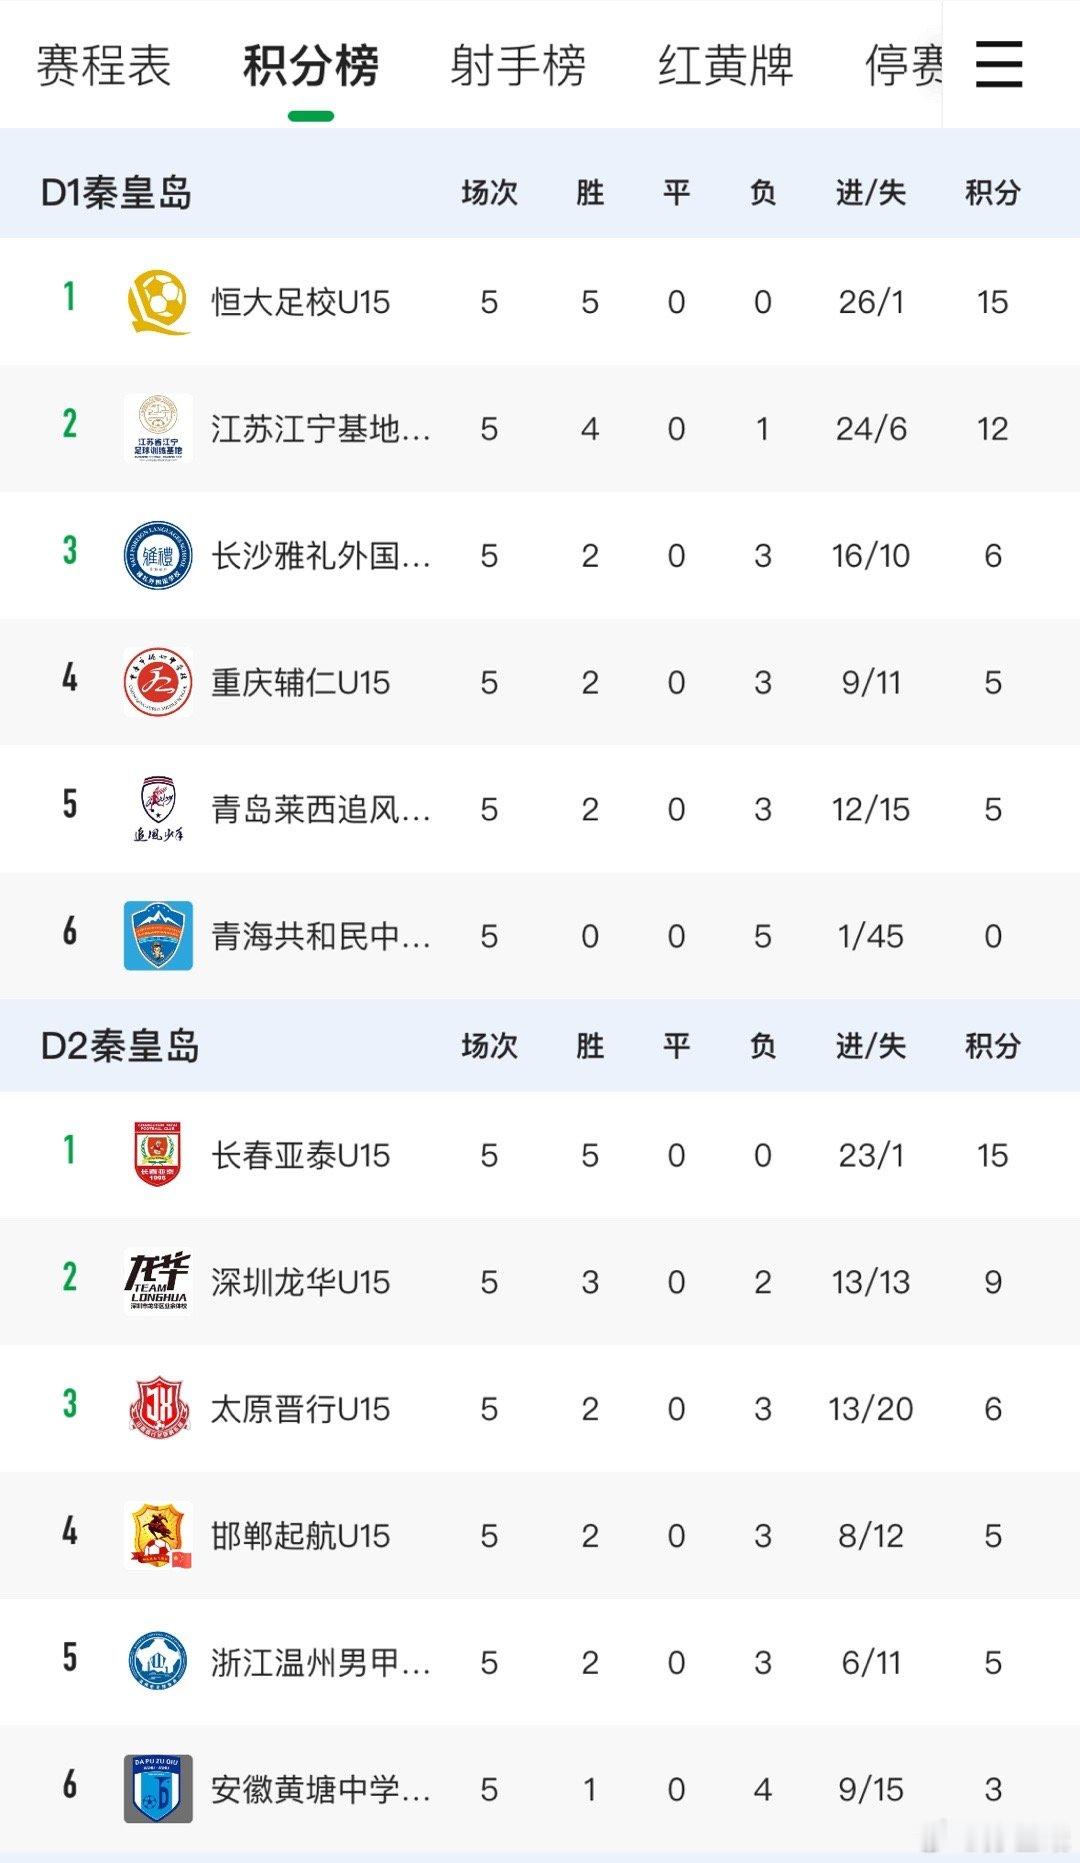Screen dimensions: 1080x1863
Task: Open the hamburger menu icon
Action: coord(998,65)
